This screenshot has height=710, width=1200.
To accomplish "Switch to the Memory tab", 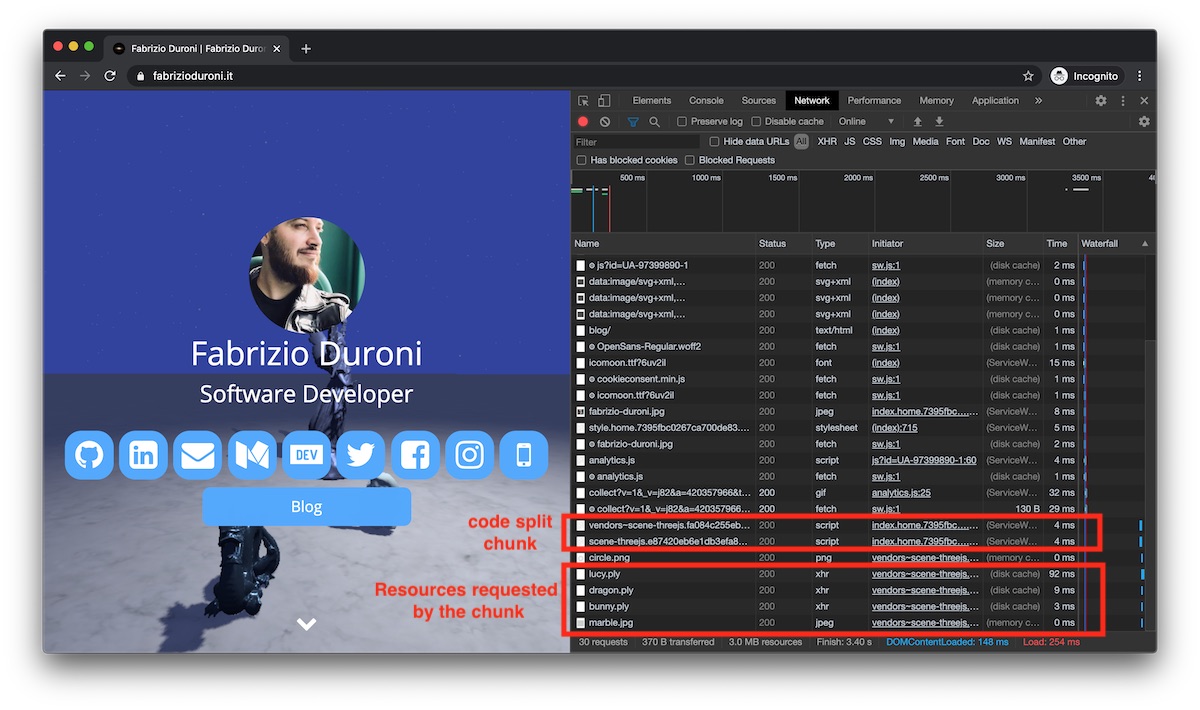I will (937, 101).
